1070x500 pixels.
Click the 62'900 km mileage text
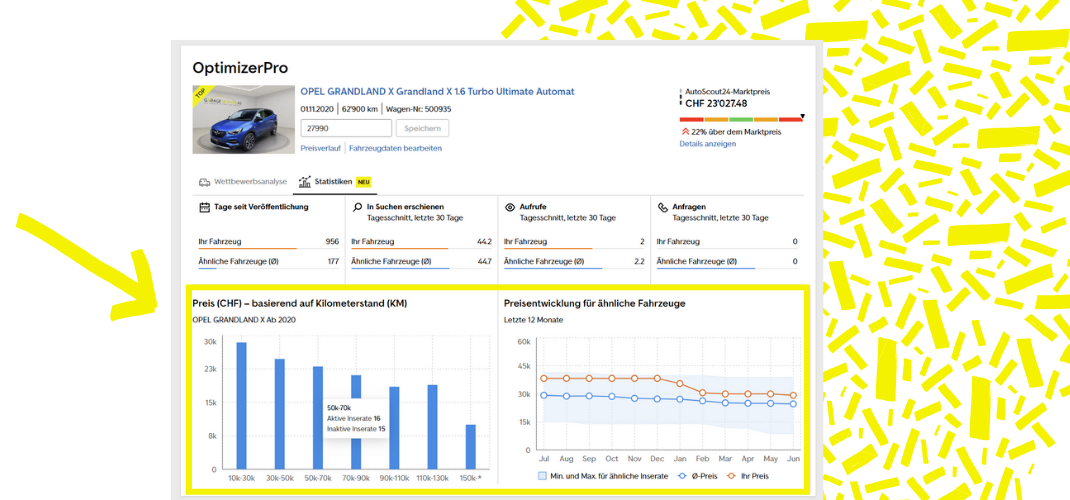tap(360, 109)
